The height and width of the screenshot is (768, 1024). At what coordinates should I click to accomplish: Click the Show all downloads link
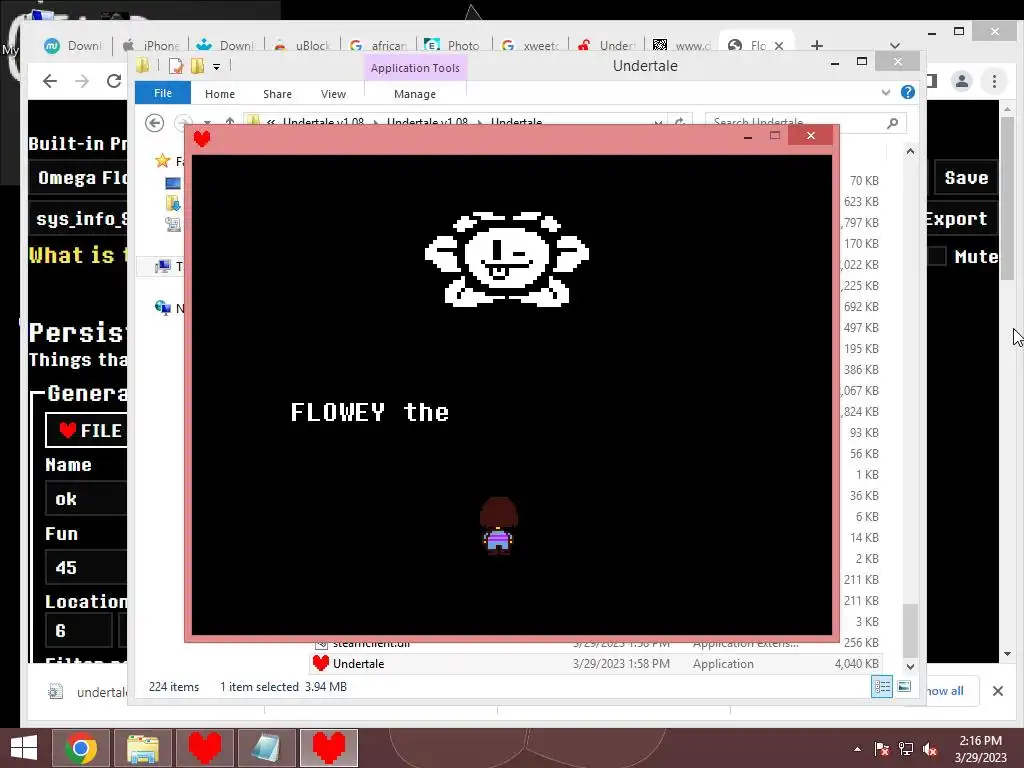944,691
